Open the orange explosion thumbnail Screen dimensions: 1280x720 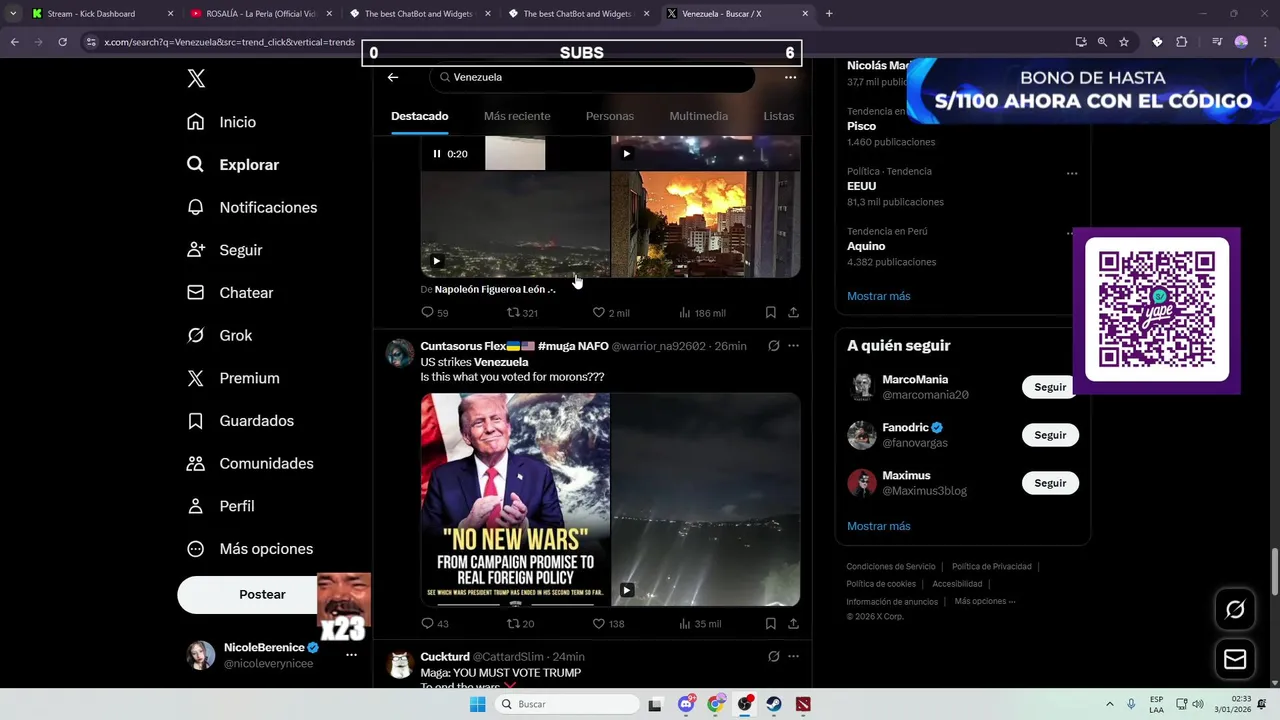[705, 224]
